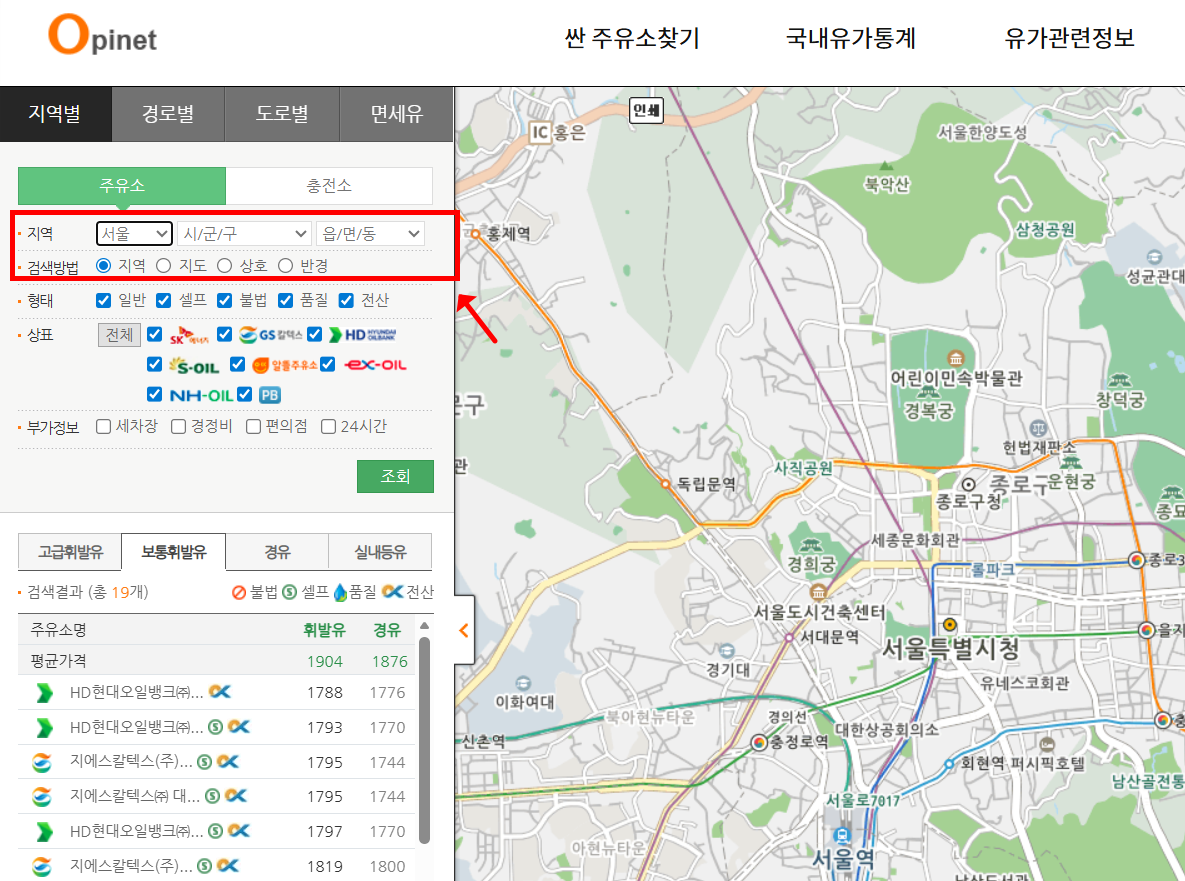Open the 싼 주유소찾기 menu
Viewport: 1185px width, 881px height.
(632, 38)
